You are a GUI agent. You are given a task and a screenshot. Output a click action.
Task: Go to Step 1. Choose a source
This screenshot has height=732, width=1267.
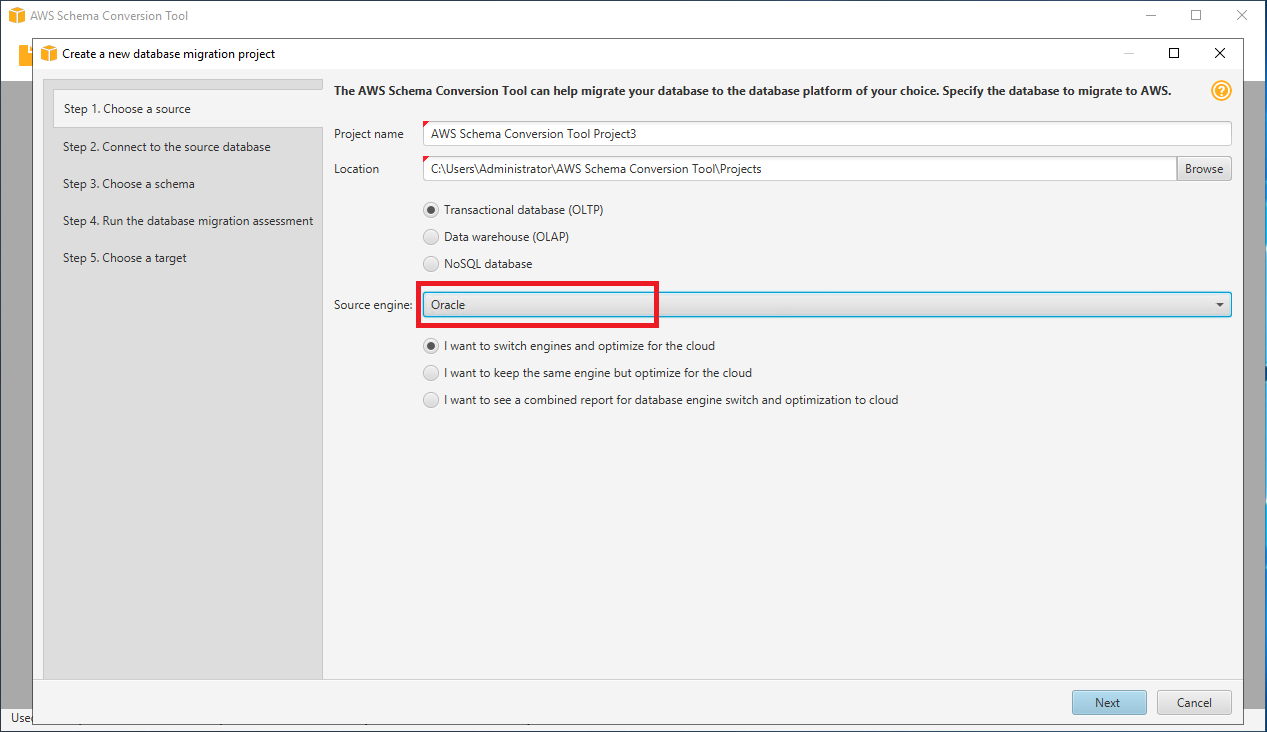[x=188, y=109]
